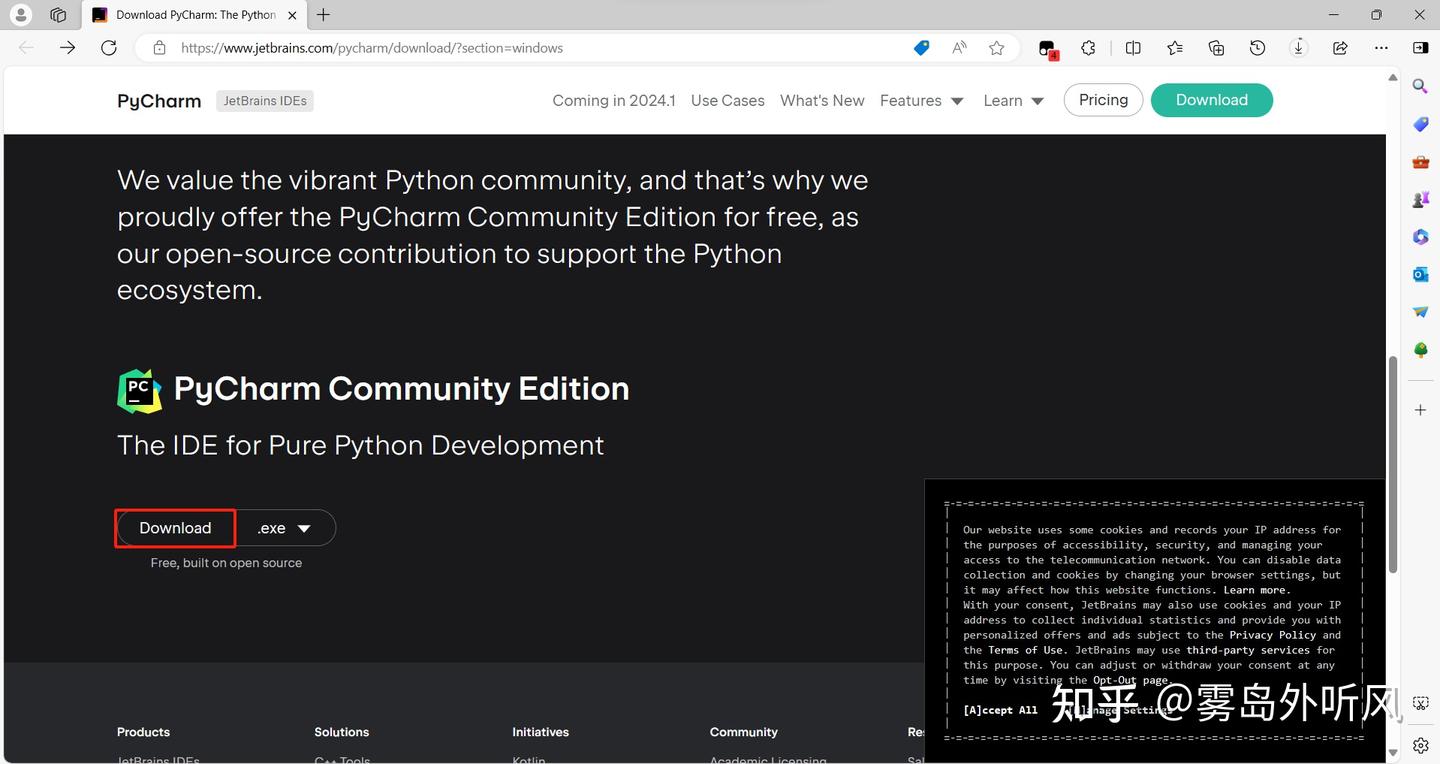
Task: Toggle split screen view in the toolbar
Action: coord(1132,47)
